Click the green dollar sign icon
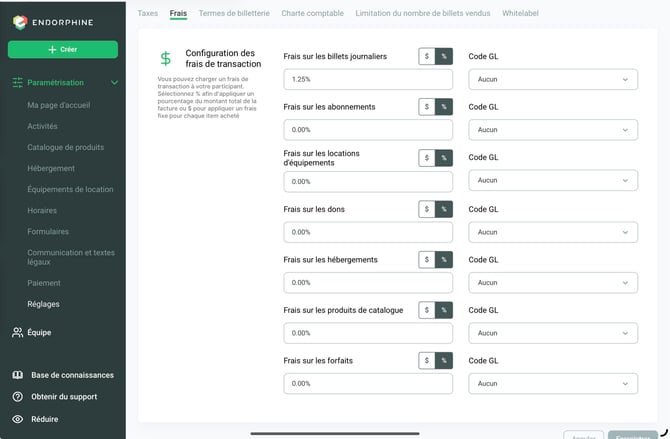 (165, 58)
